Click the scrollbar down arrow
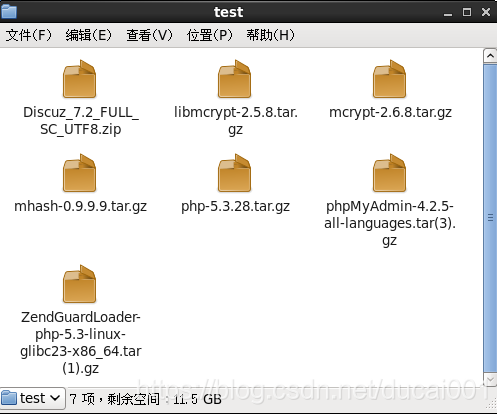The width and height of the screenshot is (497, 414). click(490, 379)
